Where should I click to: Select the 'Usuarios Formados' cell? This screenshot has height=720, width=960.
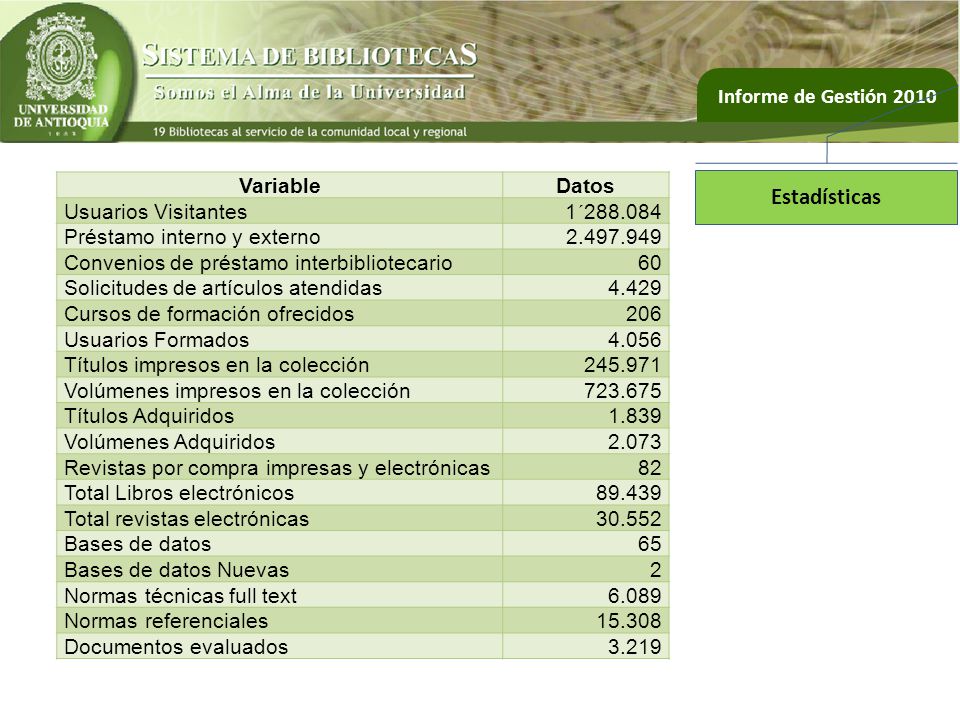click(280, 339)
